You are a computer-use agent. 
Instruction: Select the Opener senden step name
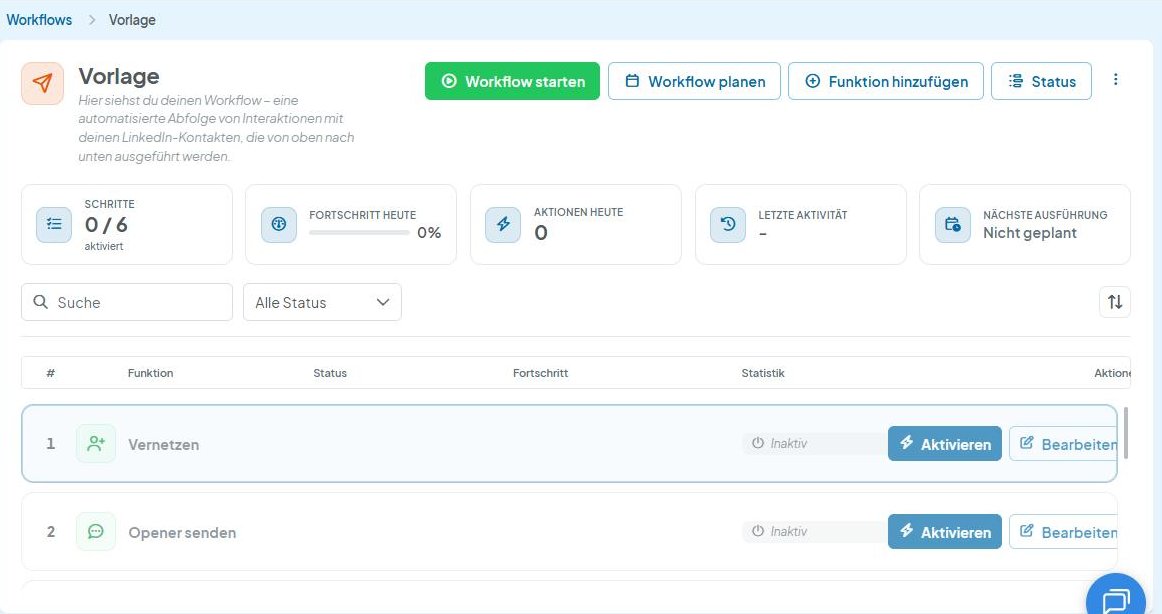pos(182,533)
